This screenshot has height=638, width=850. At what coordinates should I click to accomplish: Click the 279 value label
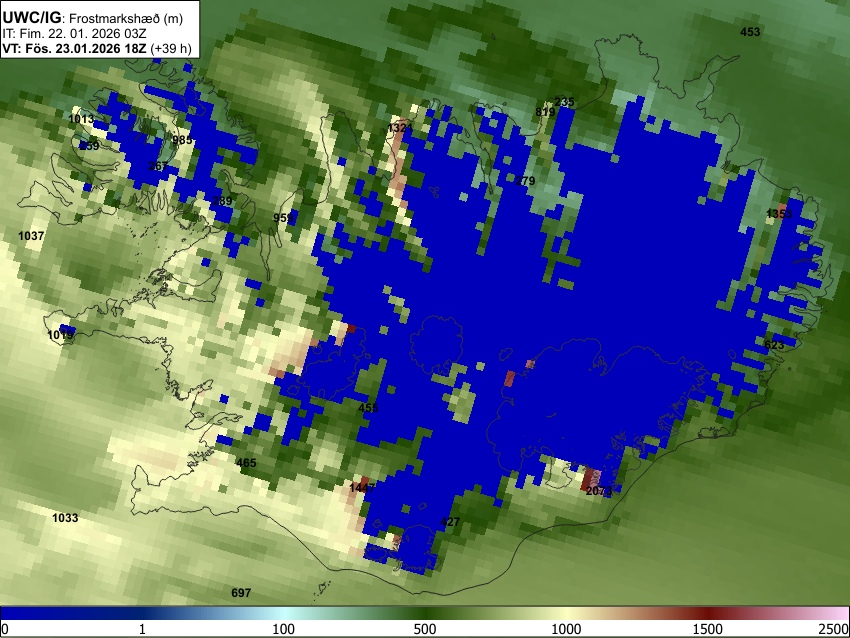pyautogui.click(x=525, y=181)
